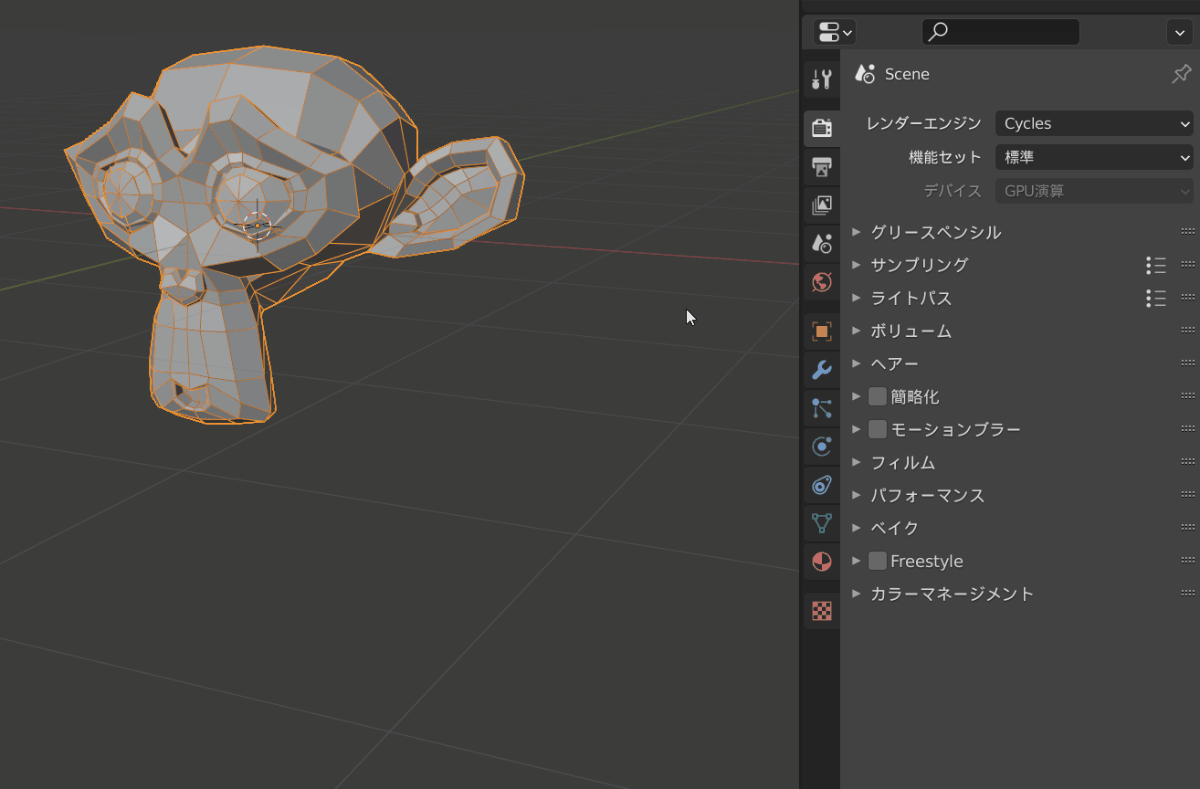Open the editor type dropdown in Properties header
The image size is (1200, 789).
click(834, 32)
